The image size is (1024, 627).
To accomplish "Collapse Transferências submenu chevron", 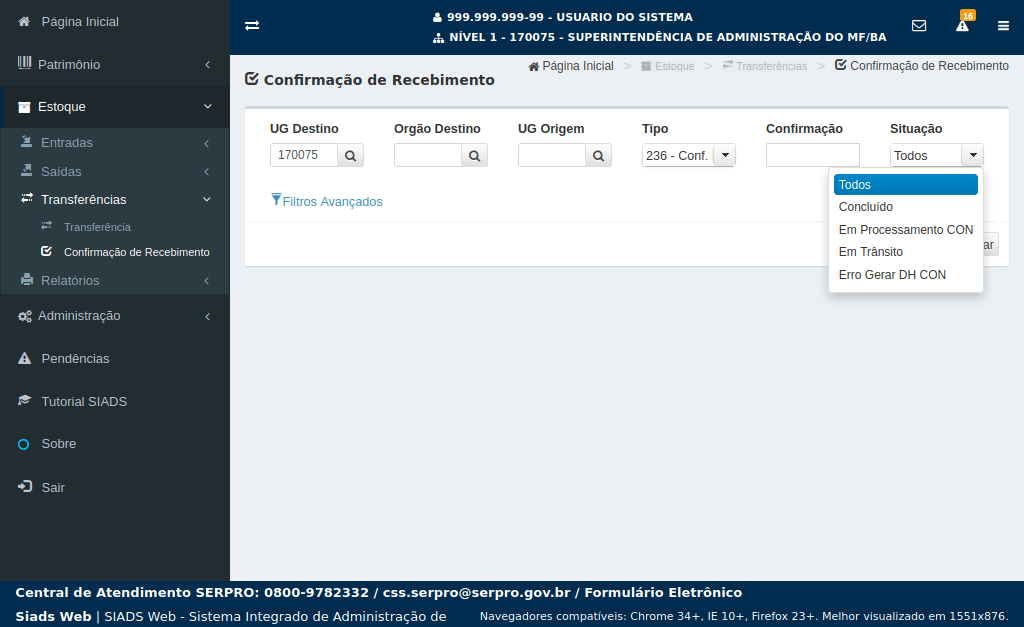I will pos(207,199).
